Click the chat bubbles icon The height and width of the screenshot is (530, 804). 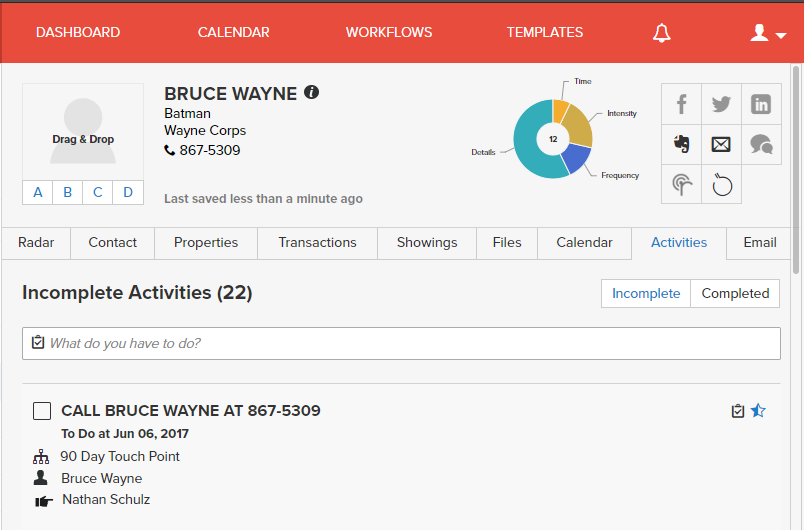point(761,144)
